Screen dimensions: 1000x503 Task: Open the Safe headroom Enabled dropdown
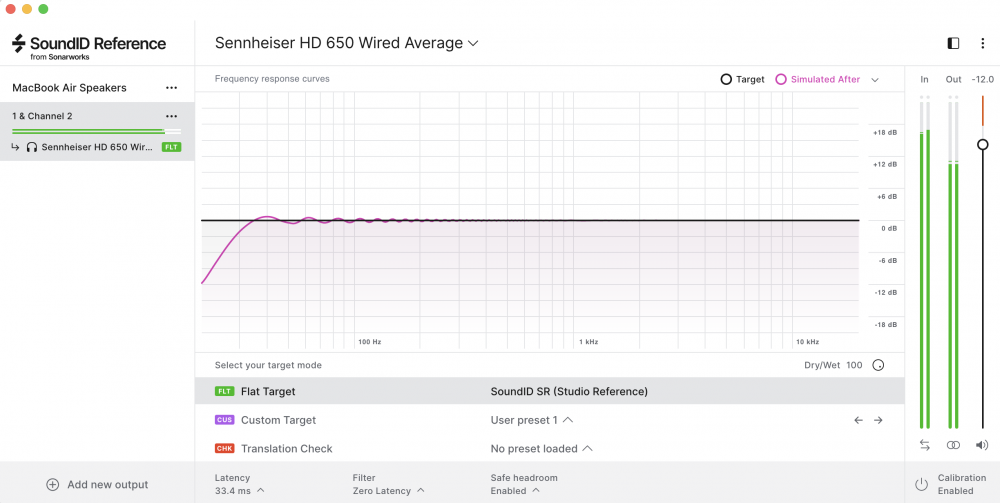click(x=514, y=491)
